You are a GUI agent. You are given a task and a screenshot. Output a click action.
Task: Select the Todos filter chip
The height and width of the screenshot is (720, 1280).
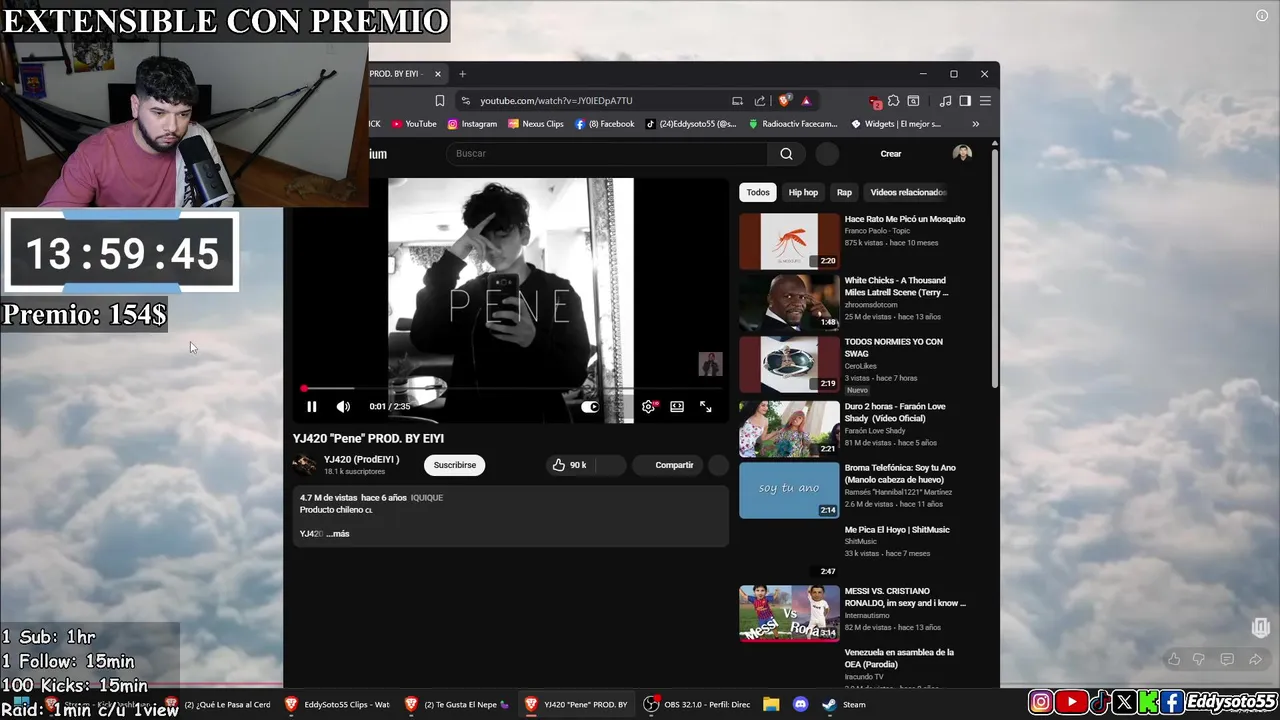(x=758, y=192)
